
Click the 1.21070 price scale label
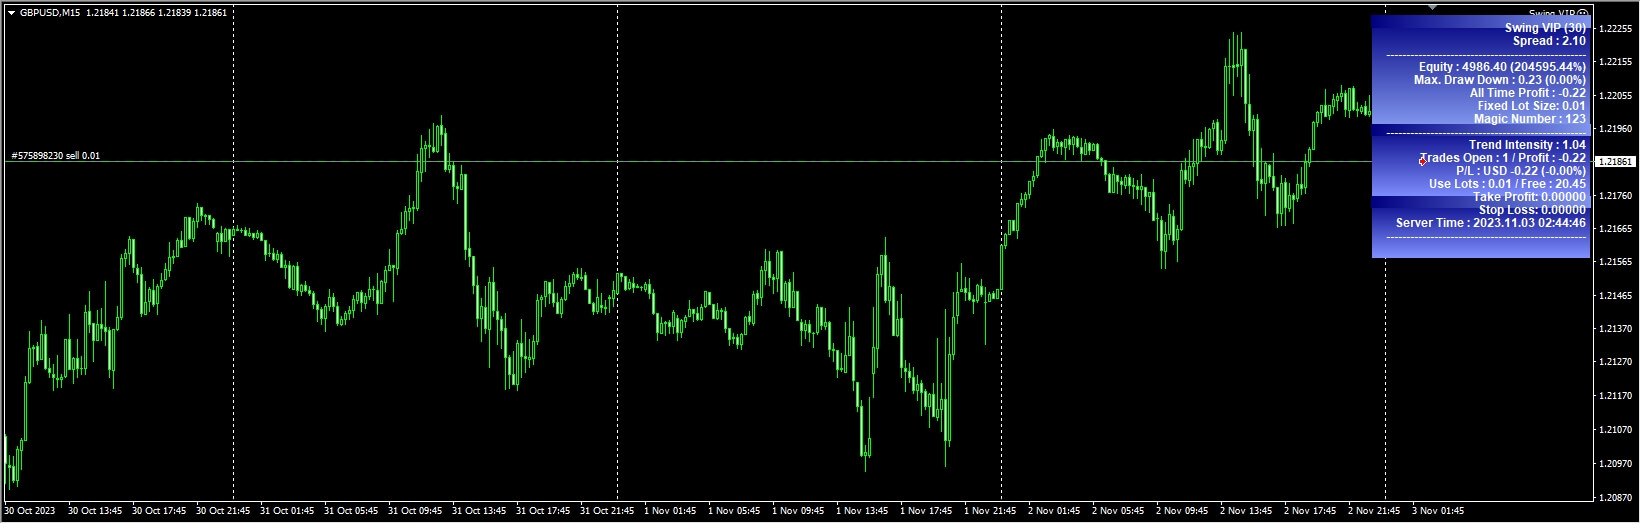pyautogui.click(x=1615, y=430)
